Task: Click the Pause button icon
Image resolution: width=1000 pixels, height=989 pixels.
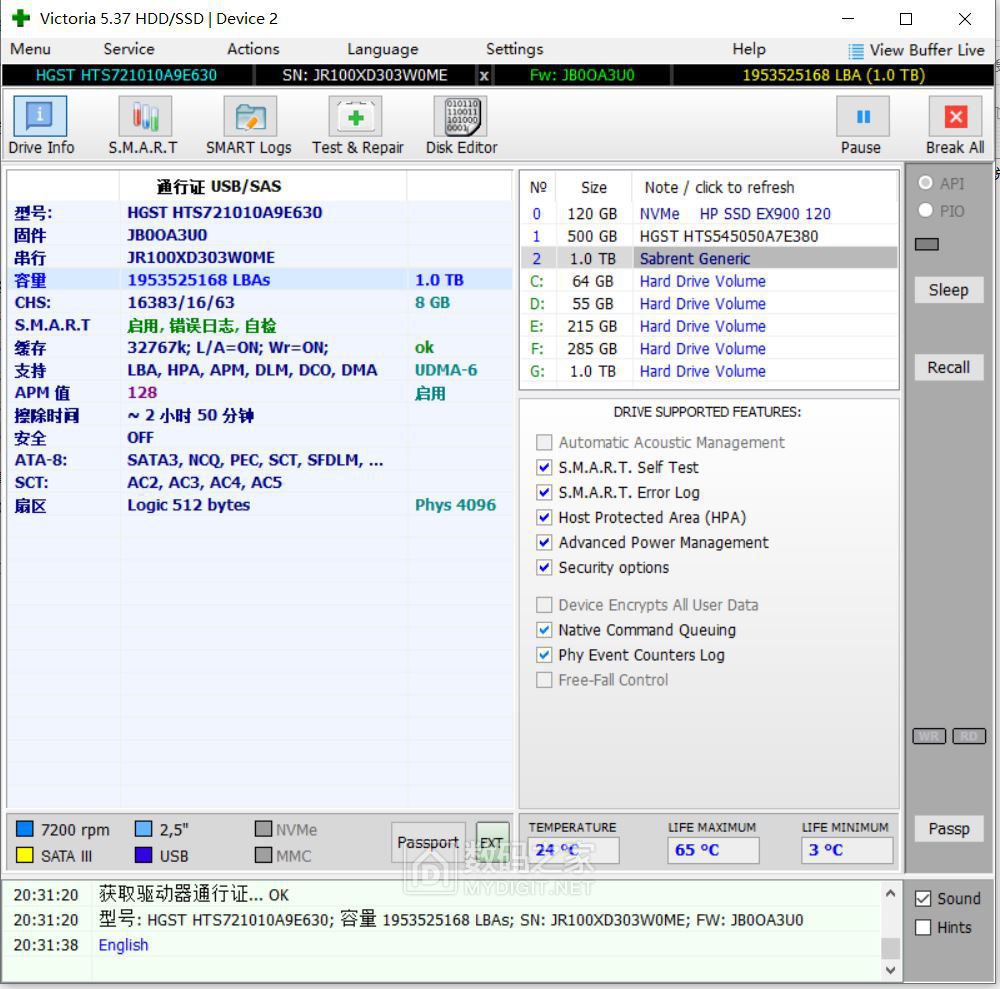Action: pyautogui.click(x=863, y=116)
